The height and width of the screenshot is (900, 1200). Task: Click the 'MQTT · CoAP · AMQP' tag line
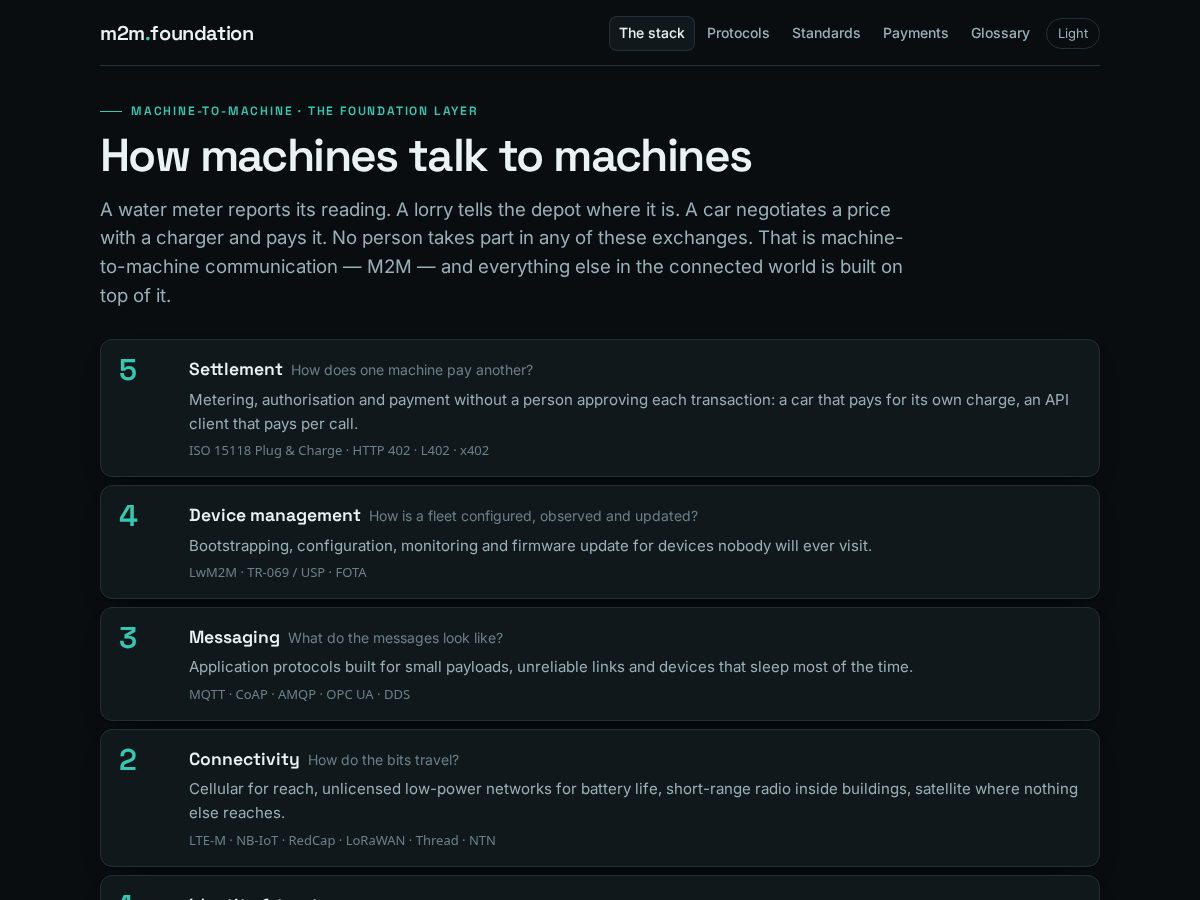tap(299, 694)
